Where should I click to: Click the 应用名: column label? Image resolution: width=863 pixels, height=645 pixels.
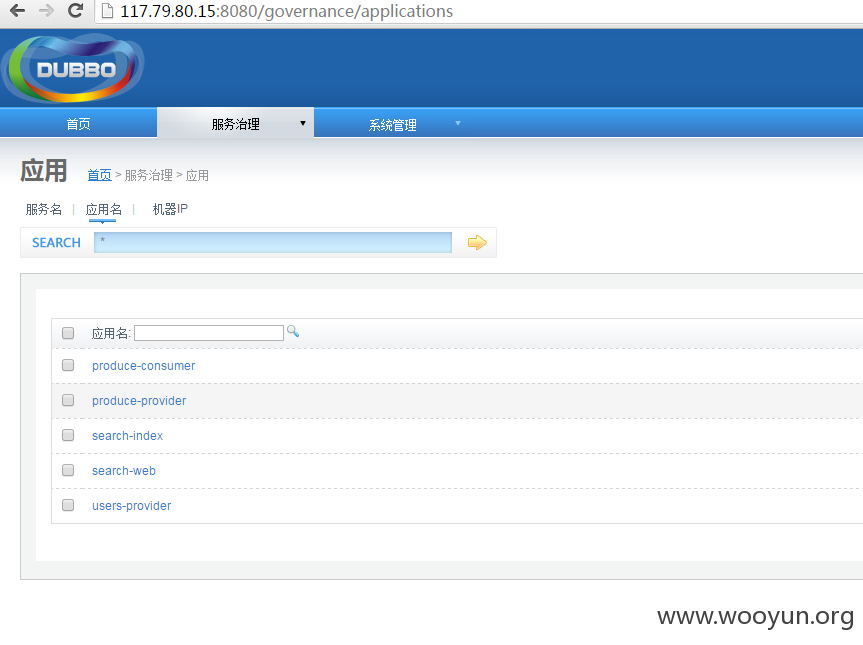pos(111,333)
